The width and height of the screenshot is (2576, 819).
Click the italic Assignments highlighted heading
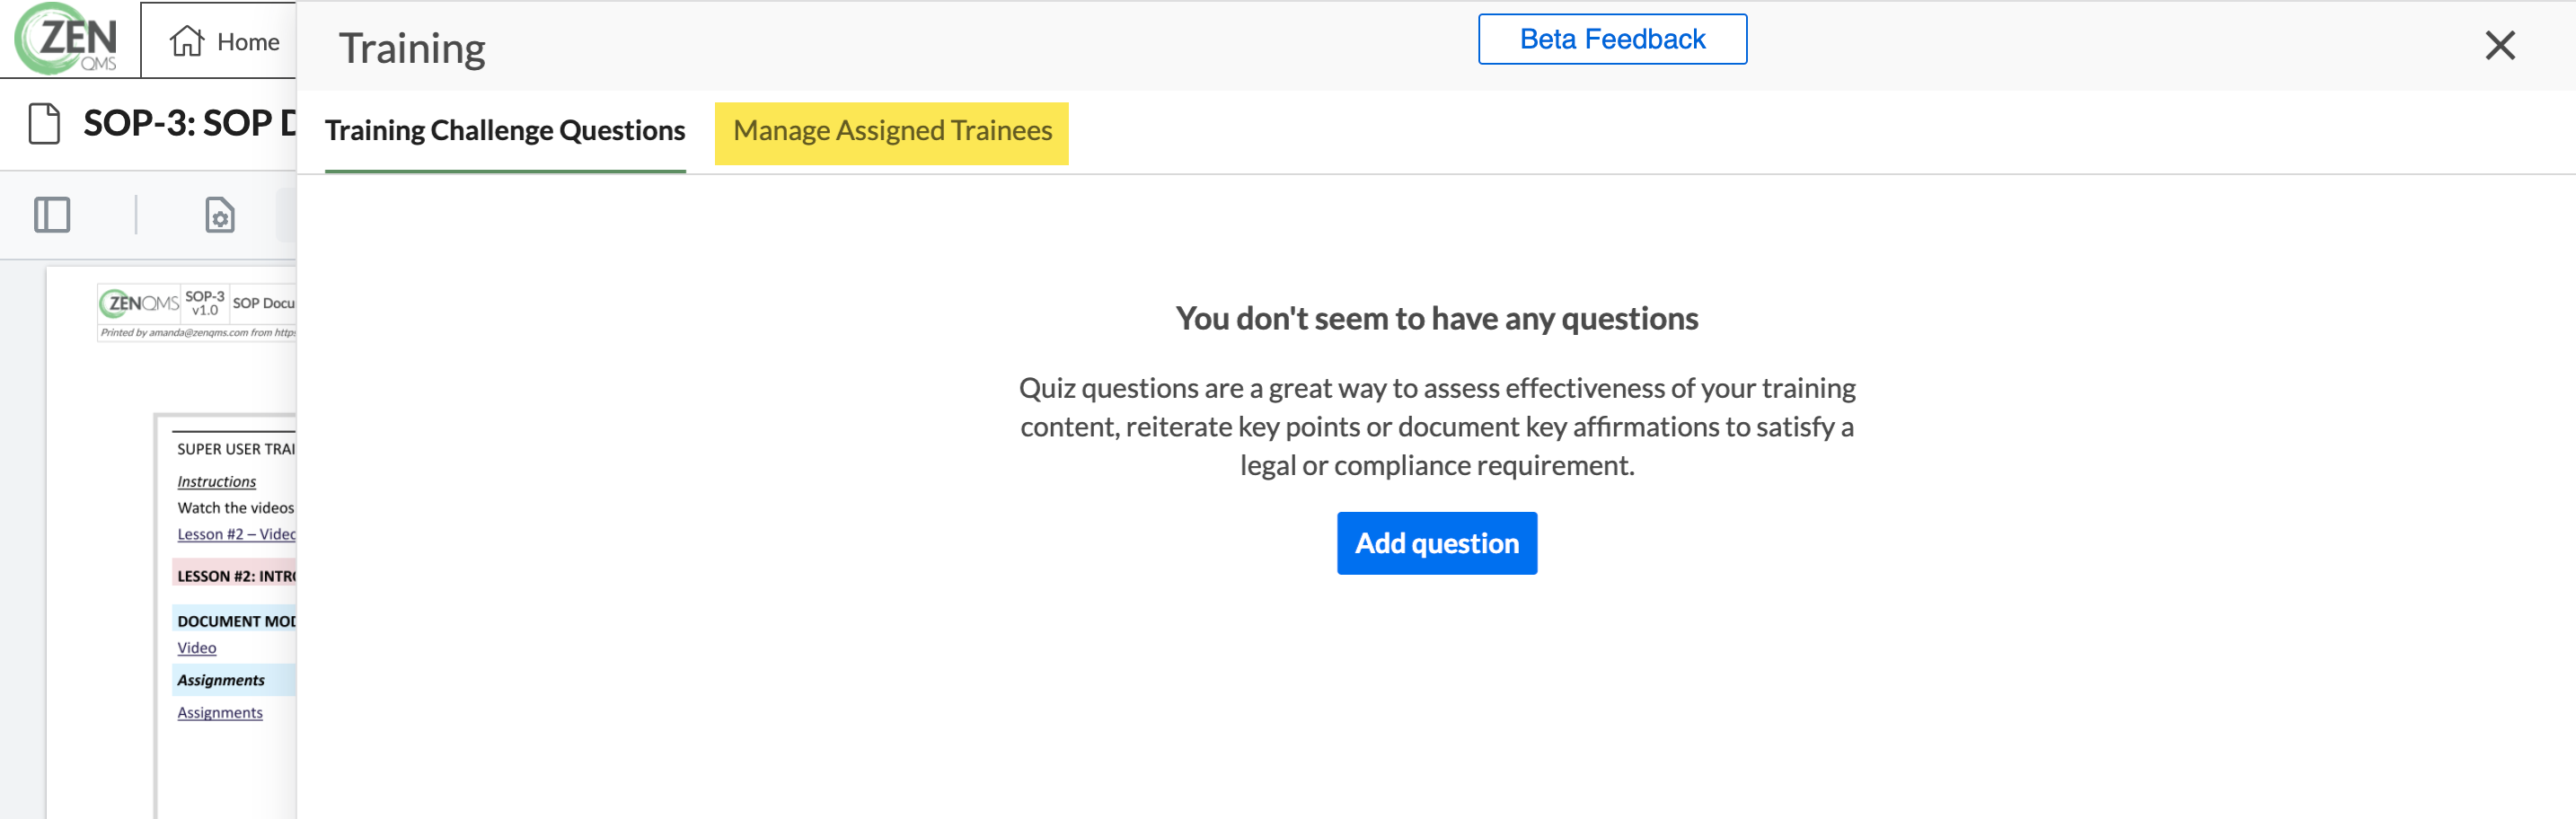[x=221, y=680]
